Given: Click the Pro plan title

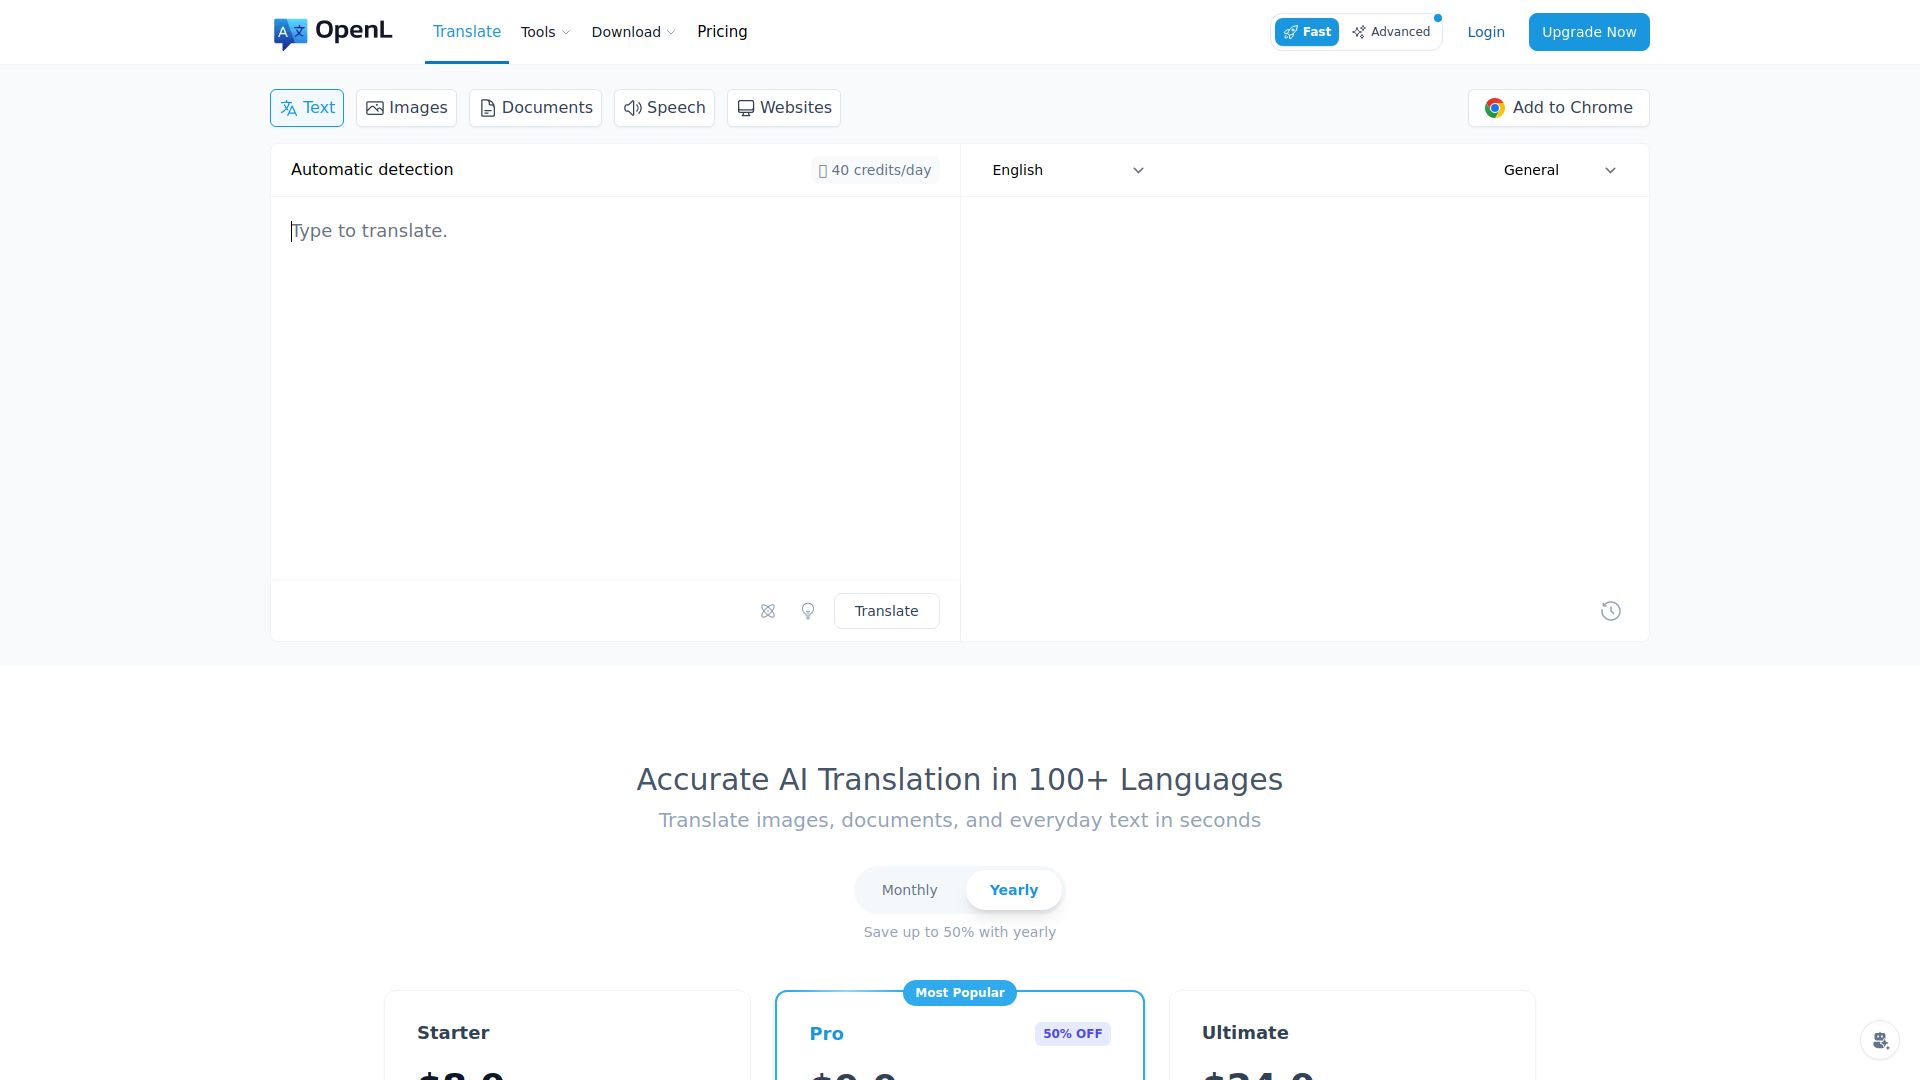Looking at the screenshot, I should point(827,1034).
